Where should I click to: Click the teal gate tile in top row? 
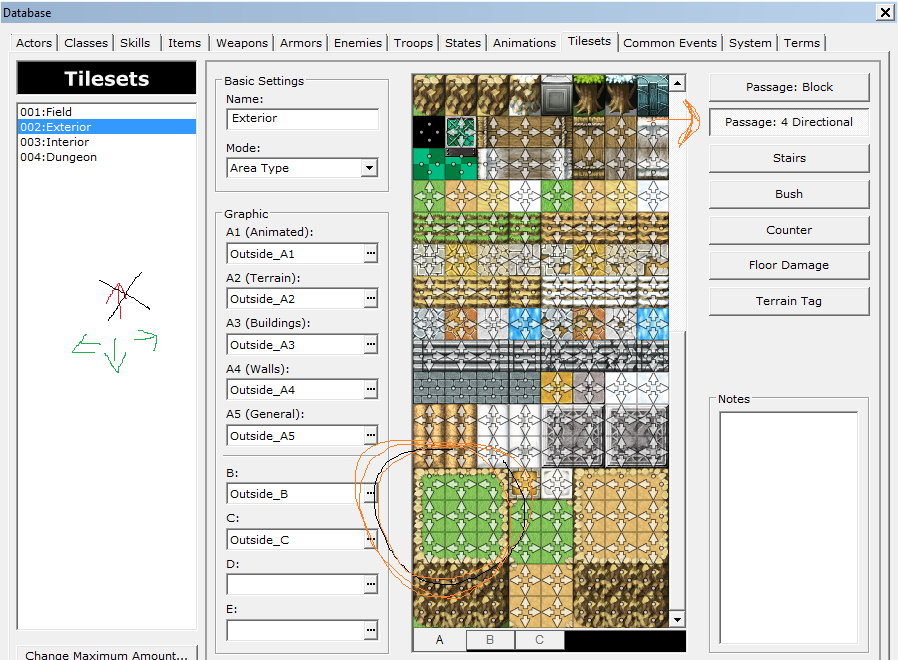pyautogui.click(x=653, y=95)
